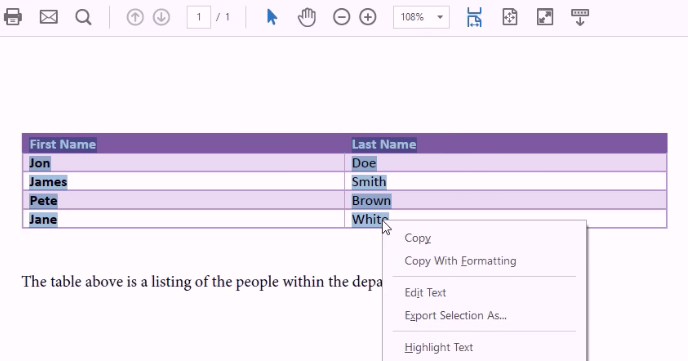Image resolution: width=688 pixels, height=361 pixels.
Task: Click the Last Name header cell
Action: click(505, 144)
